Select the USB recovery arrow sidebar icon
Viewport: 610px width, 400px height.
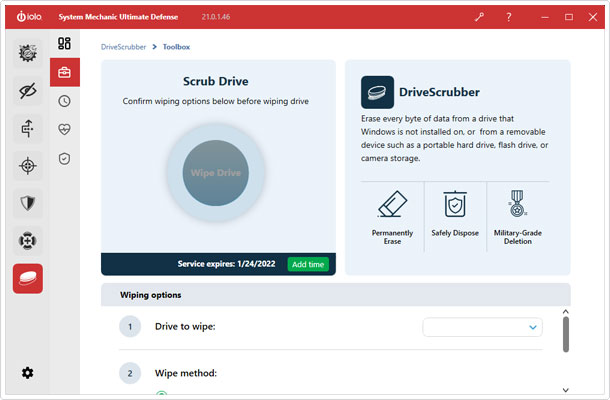[x=28, y=128]
